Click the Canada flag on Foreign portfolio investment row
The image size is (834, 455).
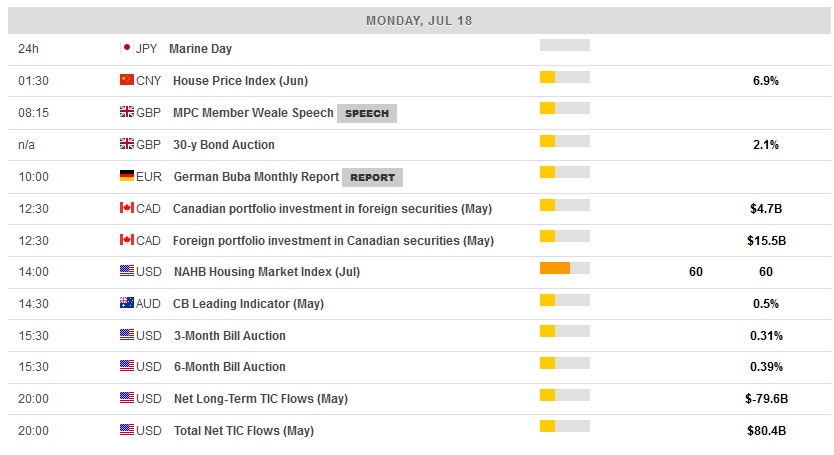pos(126,240)
